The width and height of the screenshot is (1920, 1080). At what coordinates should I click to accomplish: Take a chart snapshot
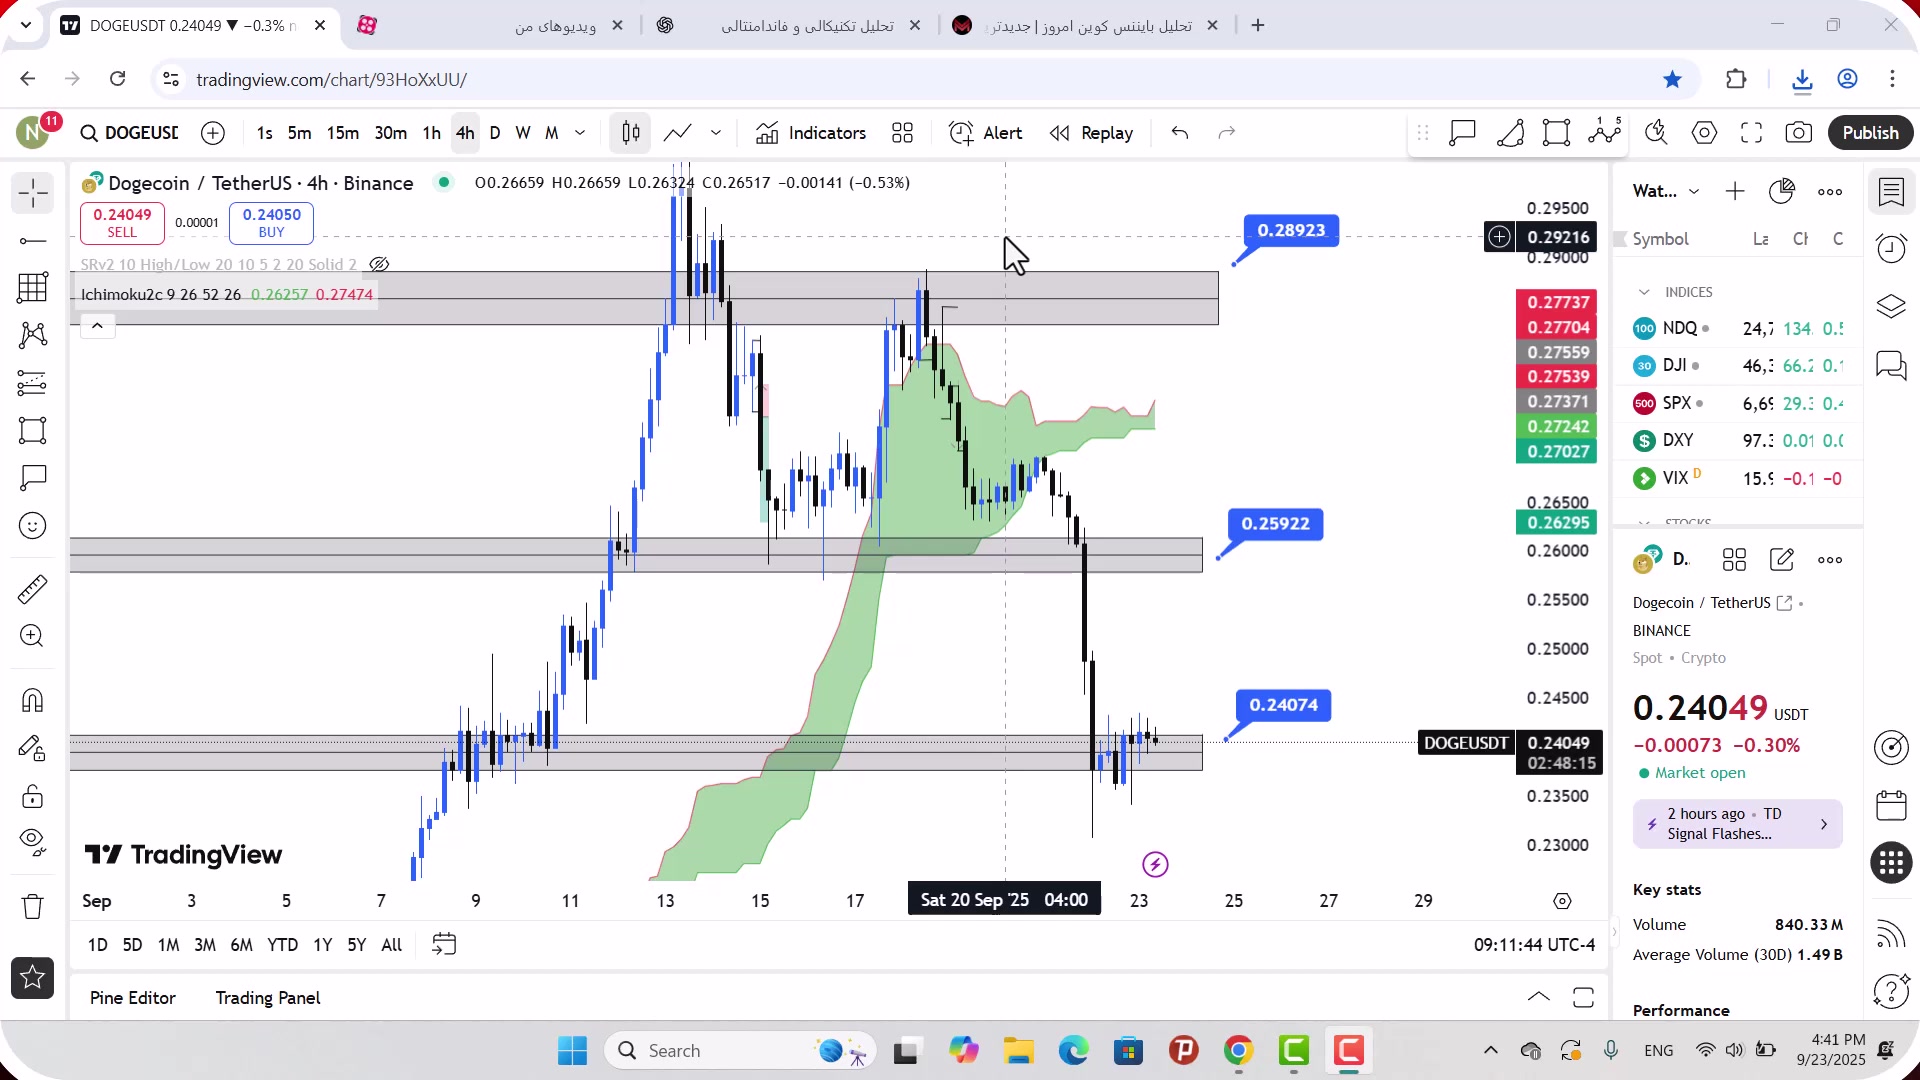1799,133
